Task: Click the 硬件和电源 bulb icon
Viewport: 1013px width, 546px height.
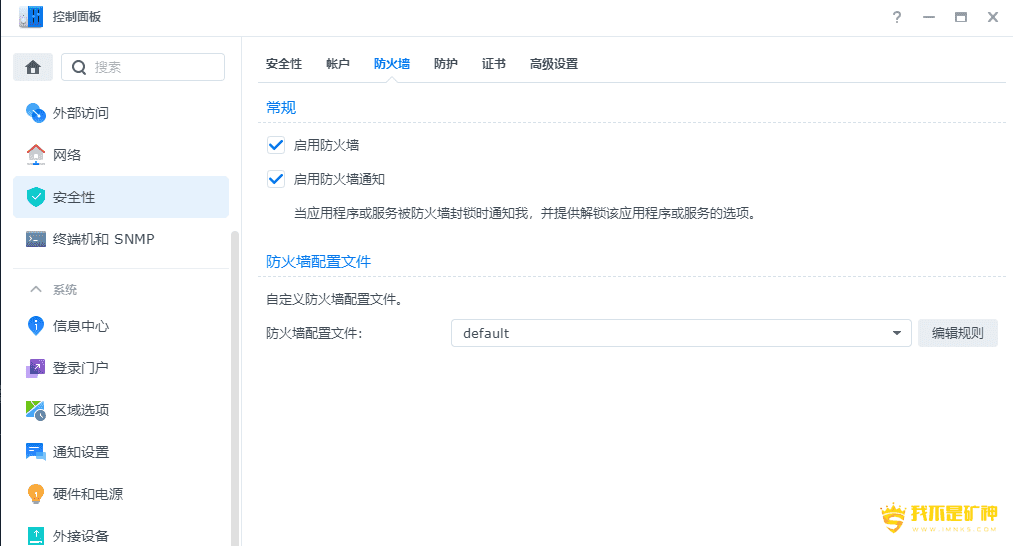Action: (x=36, y=494)
